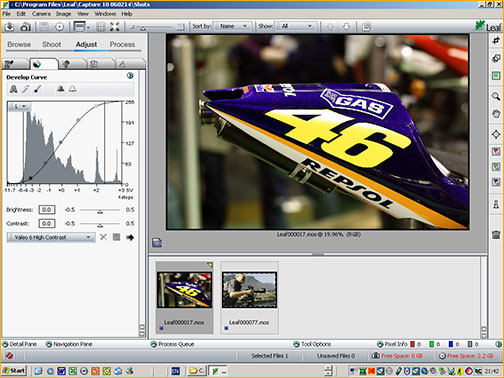
Task: Click the Windows Start button
Action: click(x=14, y=371)
